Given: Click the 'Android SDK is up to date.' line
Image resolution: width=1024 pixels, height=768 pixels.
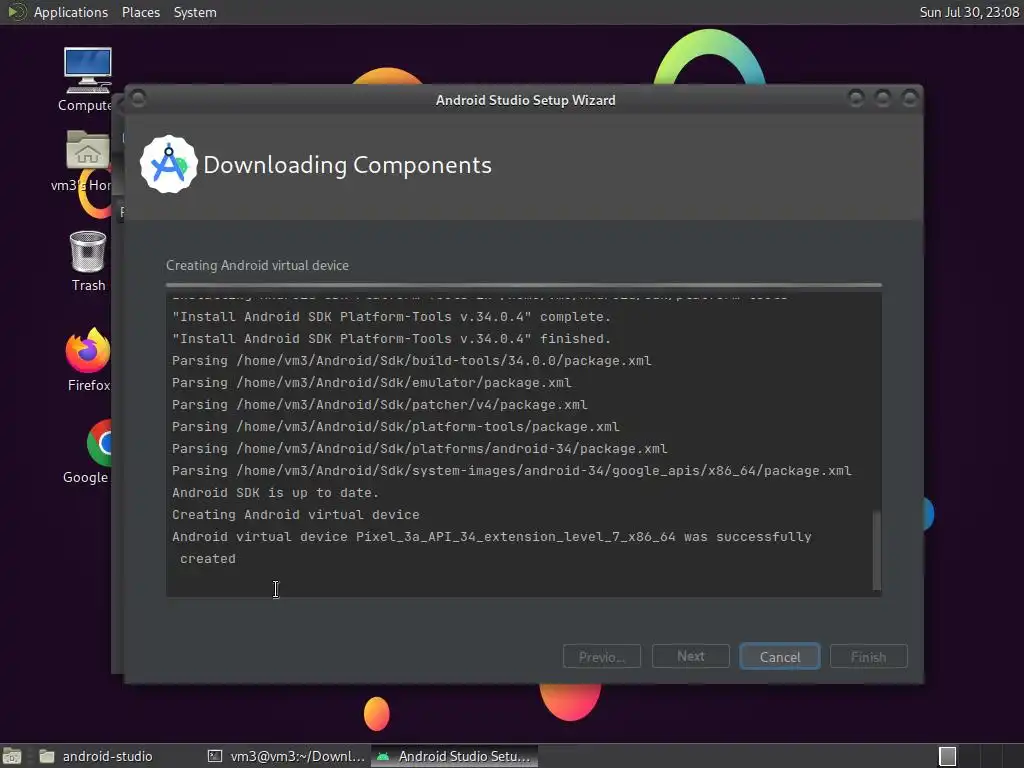Looking at the screenshot, I should 276,492.
